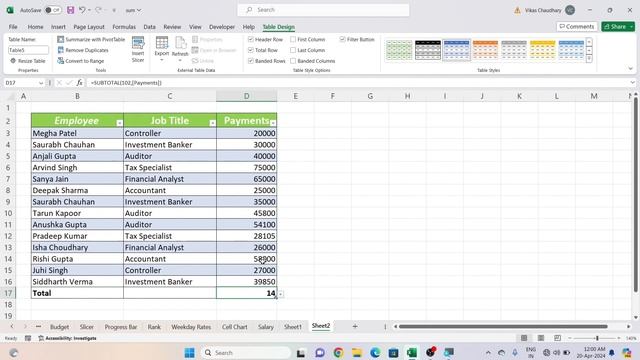This screenshot has height=360, width=640.
Task: Click the Excel icon in the taskbar
Action: [x=412, y=353]
